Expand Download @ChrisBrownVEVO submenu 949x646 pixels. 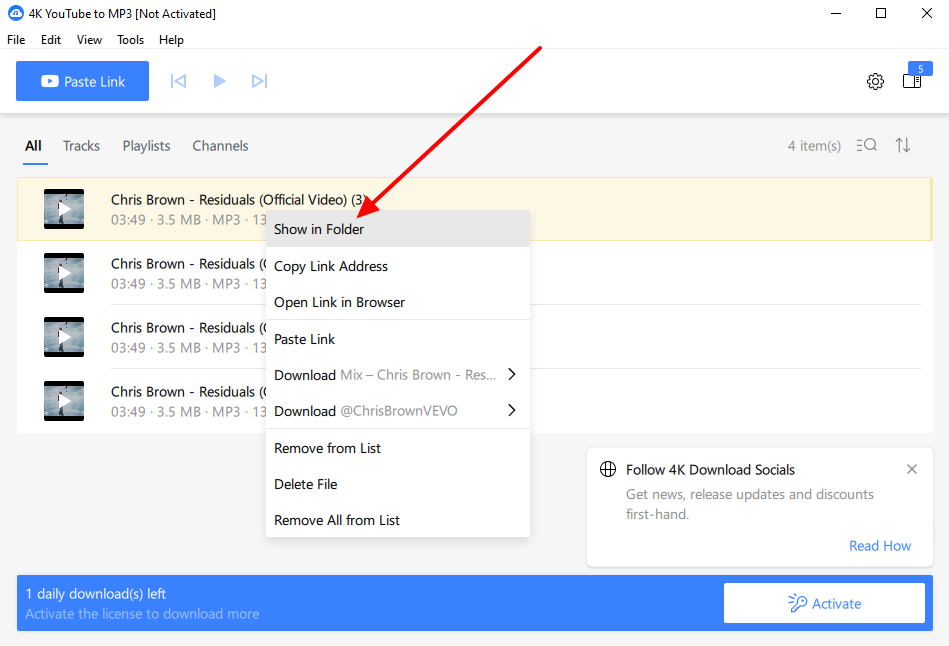398,411
